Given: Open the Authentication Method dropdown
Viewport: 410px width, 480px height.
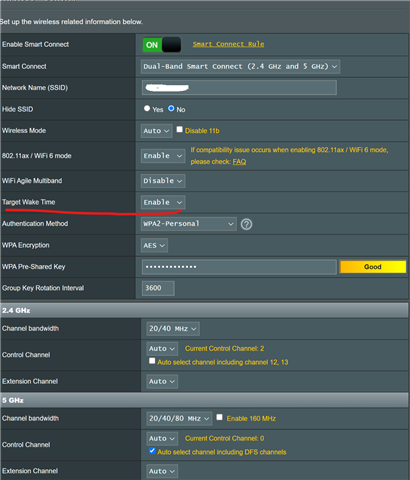Looking at the screenshot, I should (x=189, y=224).
